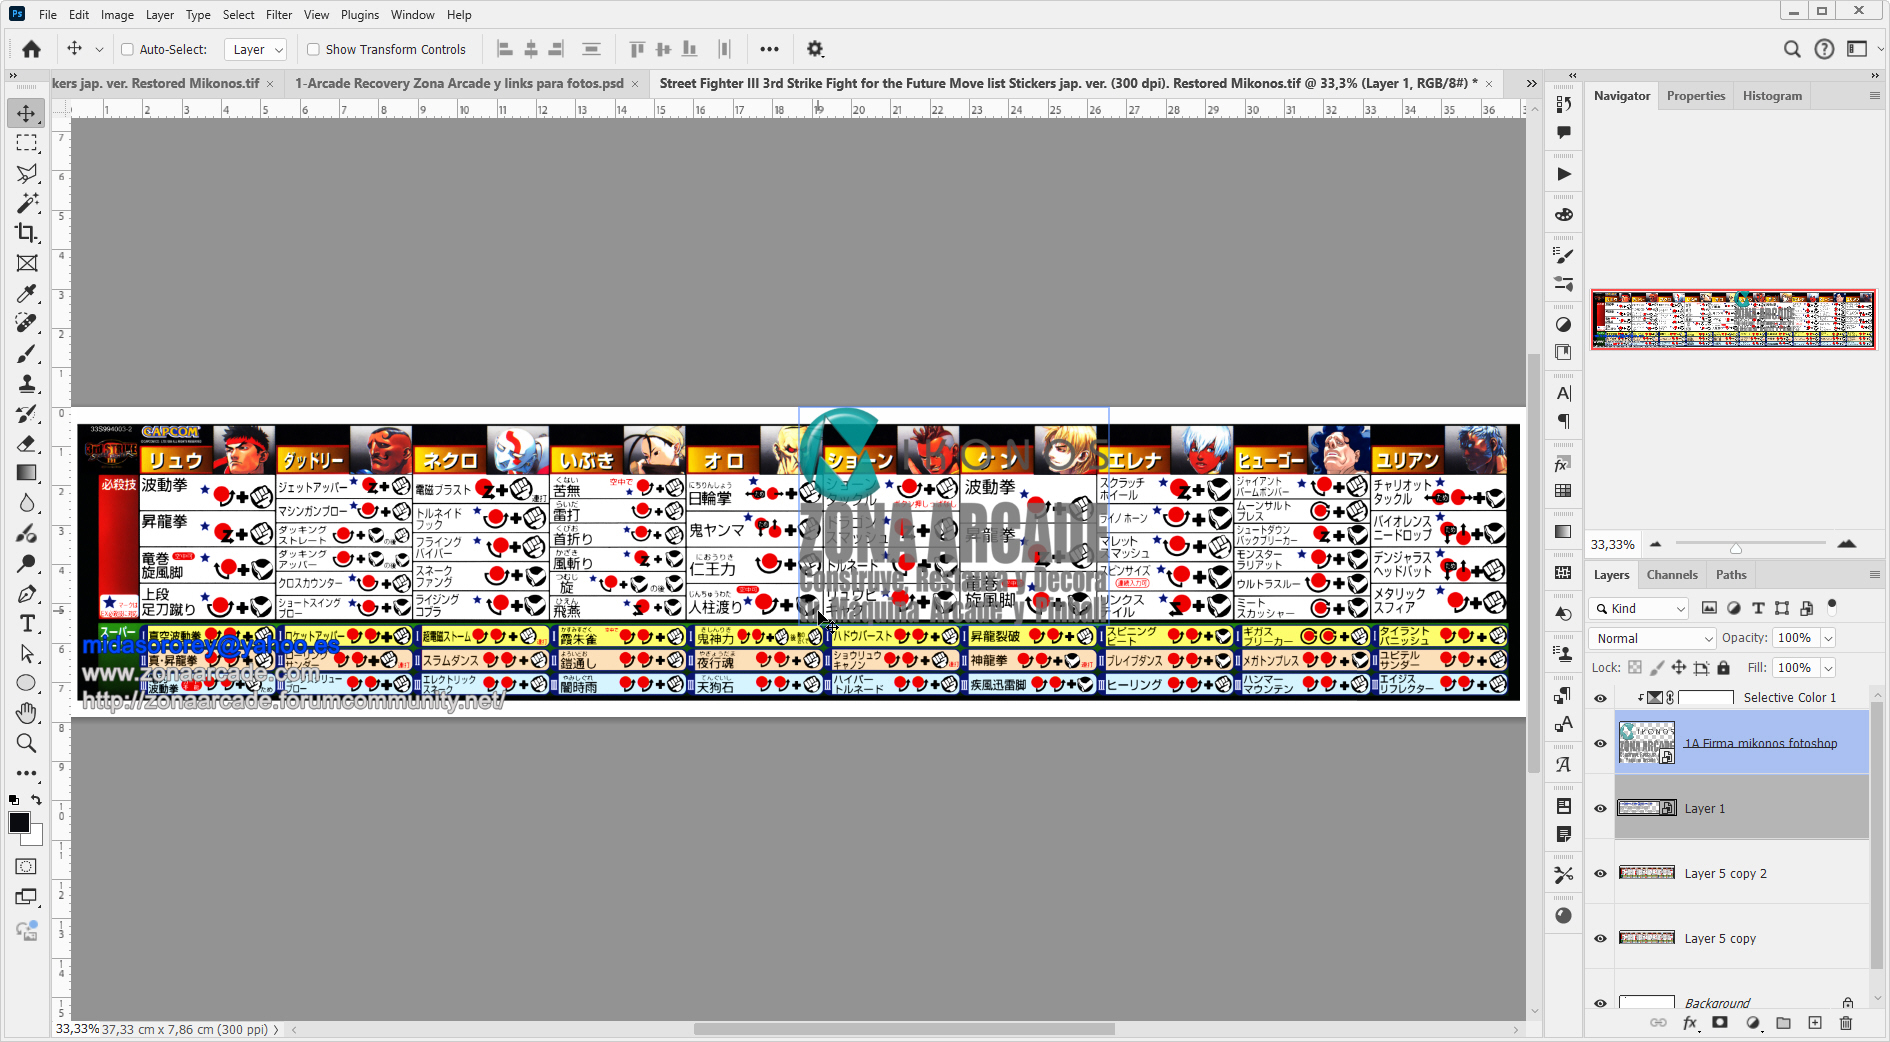The width and height of the screenshot is (1890, 1042).
Task: Add a layer mask
Action: pos(1720,1023)
